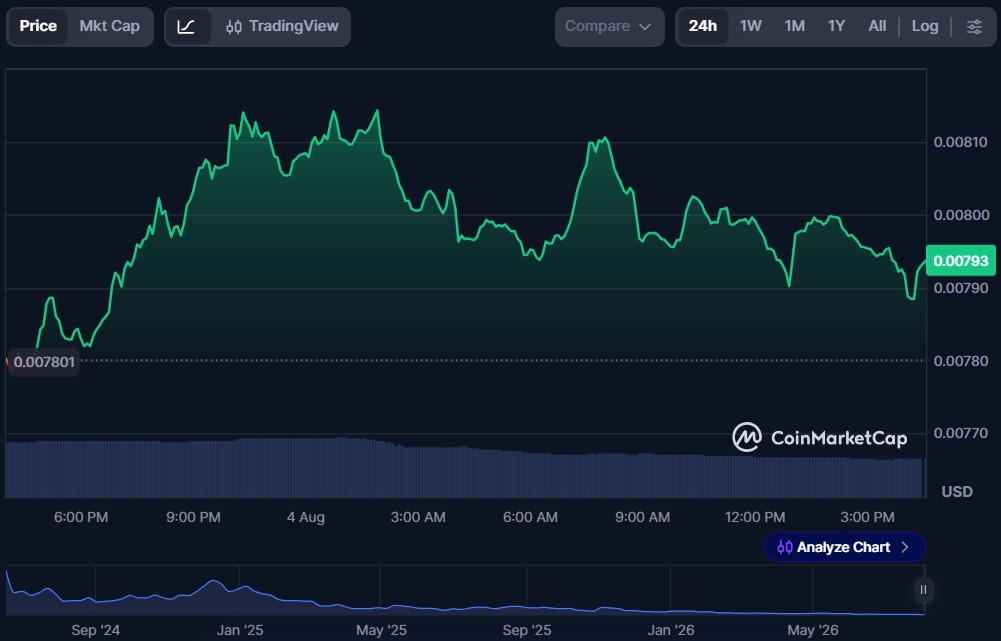The width and height of the screenshot is (1001, 641).
Task: Click Jan '25 on the range navigator
Action: (x=240, y=631)
